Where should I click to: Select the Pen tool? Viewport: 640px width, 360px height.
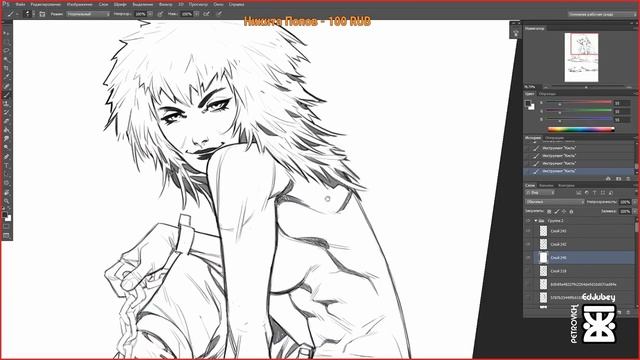[x=6, y=157]
